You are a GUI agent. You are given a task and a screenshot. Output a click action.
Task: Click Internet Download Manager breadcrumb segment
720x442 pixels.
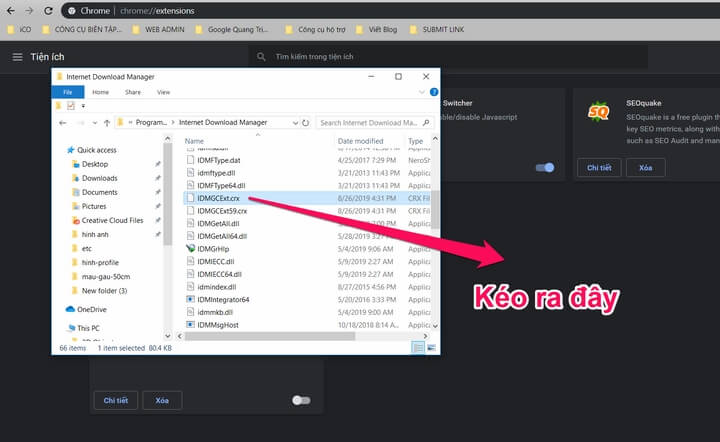tap(223, 123)
